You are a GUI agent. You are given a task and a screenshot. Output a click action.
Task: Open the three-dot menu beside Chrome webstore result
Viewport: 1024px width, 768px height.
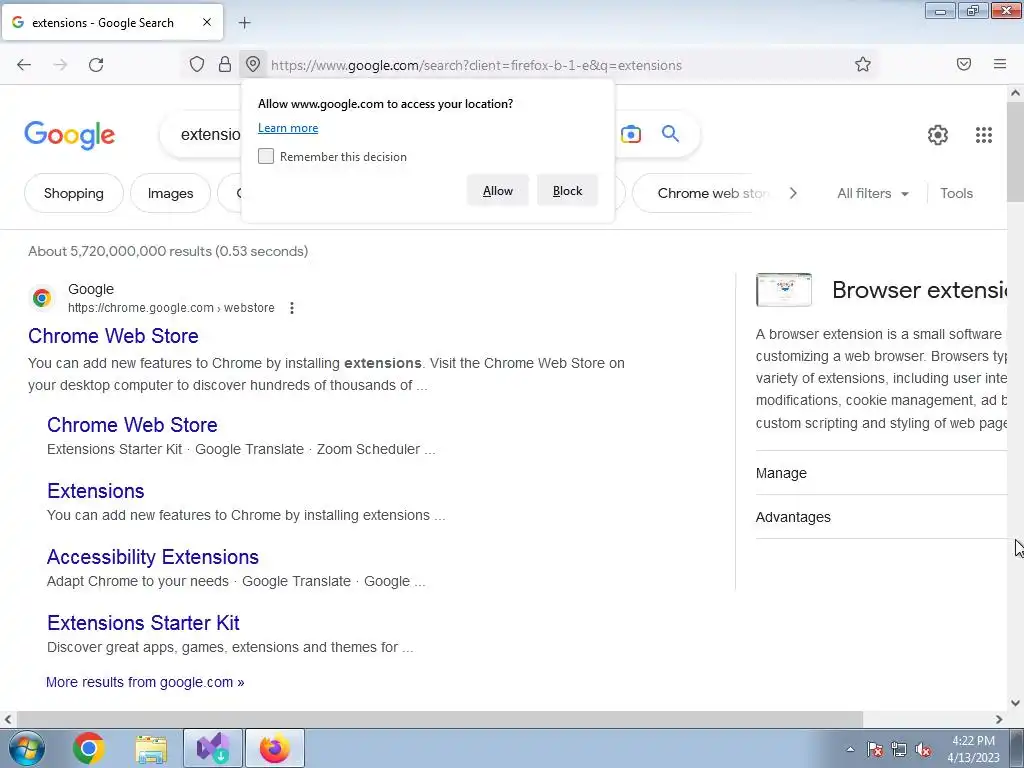coord(292,308)
